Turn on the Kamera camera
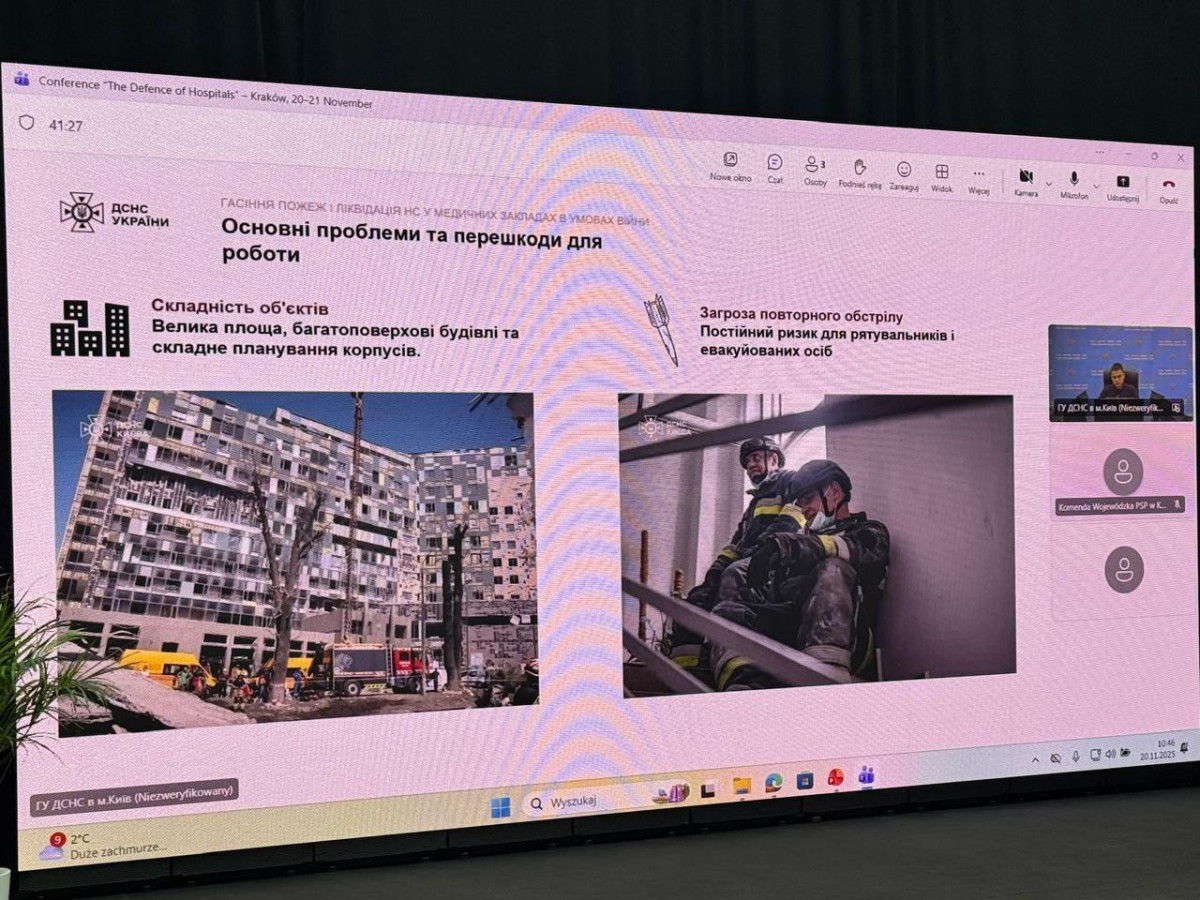Image resolution: width=1200 pixels, height=900 pixels. click(x=1025, y=180)
